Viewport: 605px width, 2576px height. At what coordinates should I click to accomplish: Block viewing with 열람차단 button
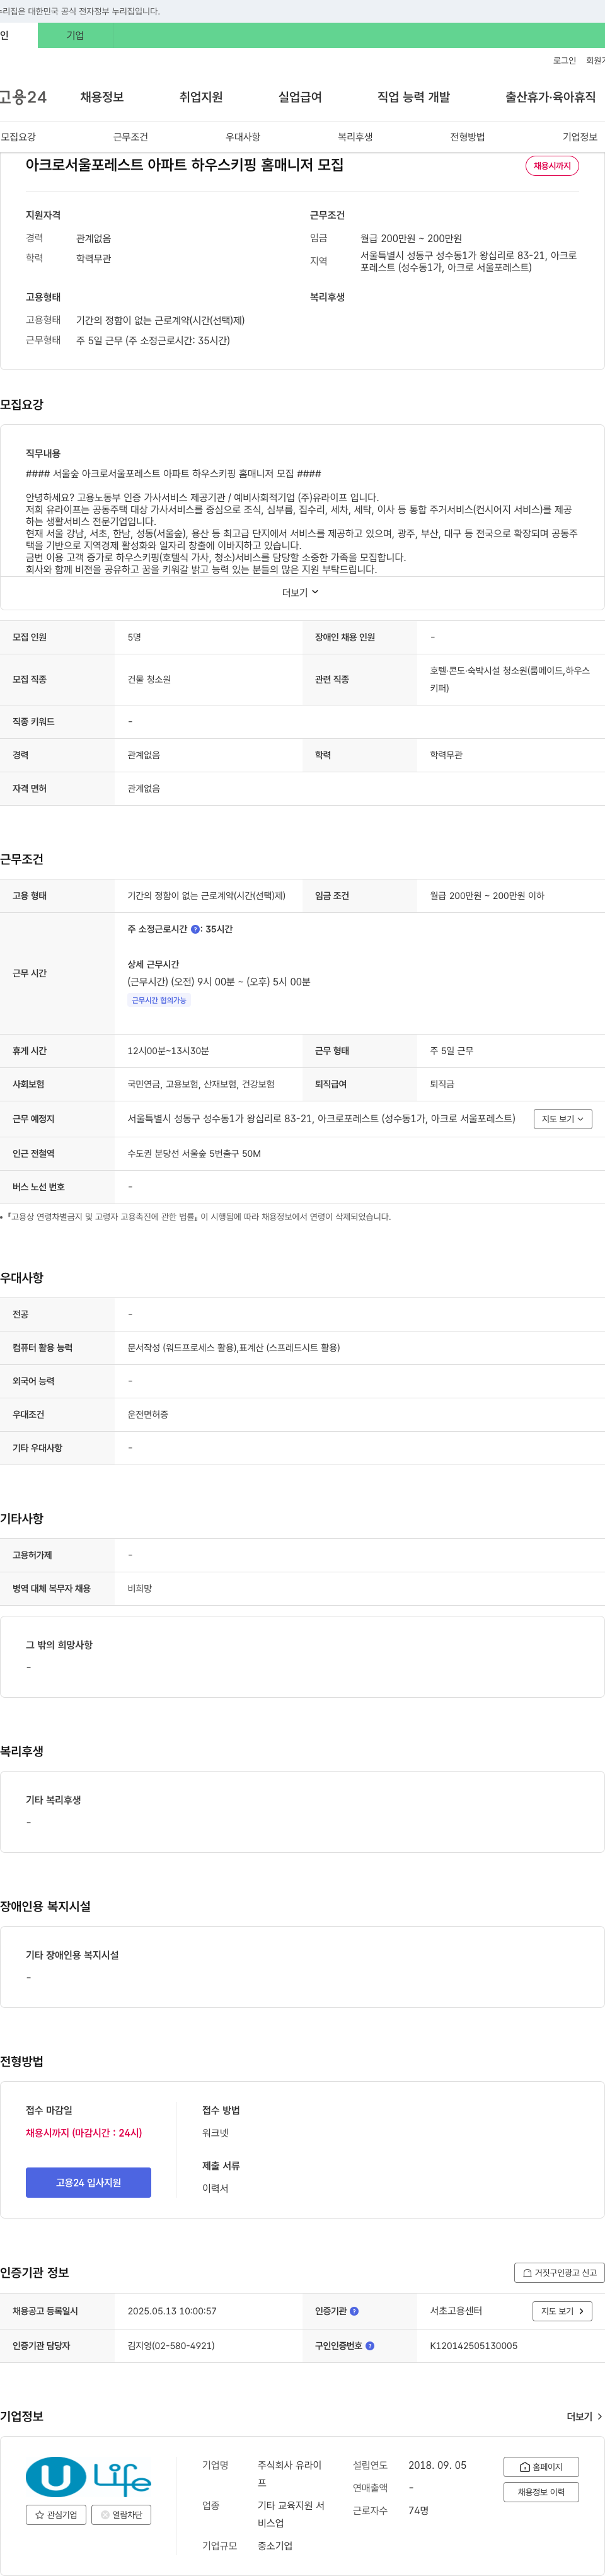121,2515
